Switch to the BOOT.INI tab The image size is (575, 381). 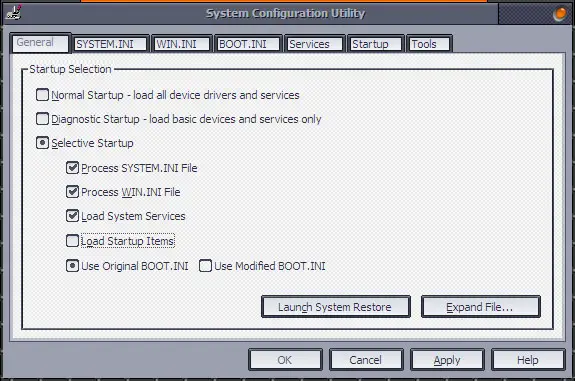pyautogui.click(x=248, y=44)
